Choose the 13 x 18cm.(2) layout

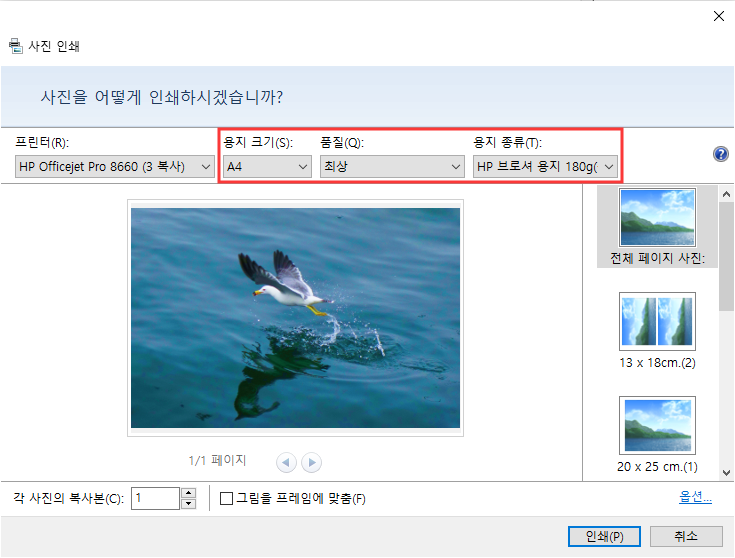click(x=657, y=331)
